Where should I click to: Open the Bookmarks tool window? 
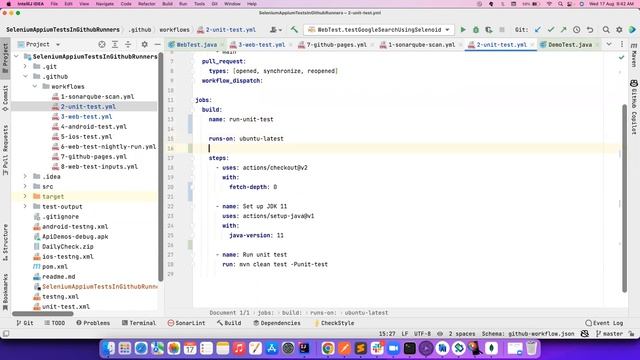pyautogui.click(x=5, y=292)
